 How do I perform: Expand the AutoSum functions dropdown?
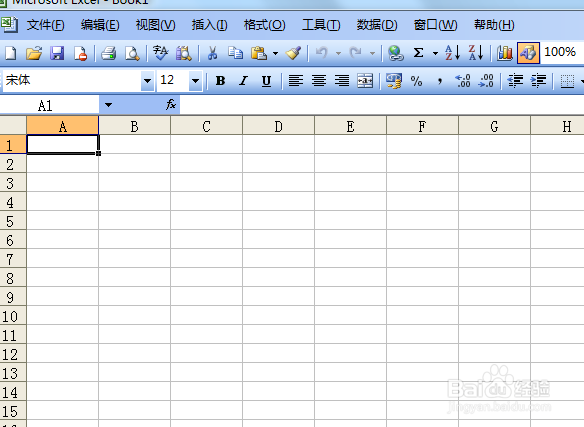435,53
